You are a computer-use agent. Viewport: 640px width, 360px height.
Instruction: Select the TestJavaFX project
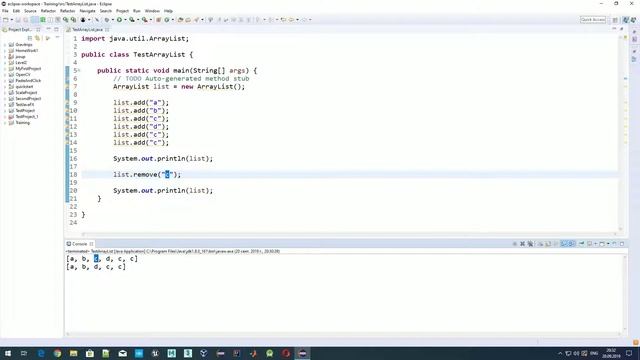click(24, 104)
